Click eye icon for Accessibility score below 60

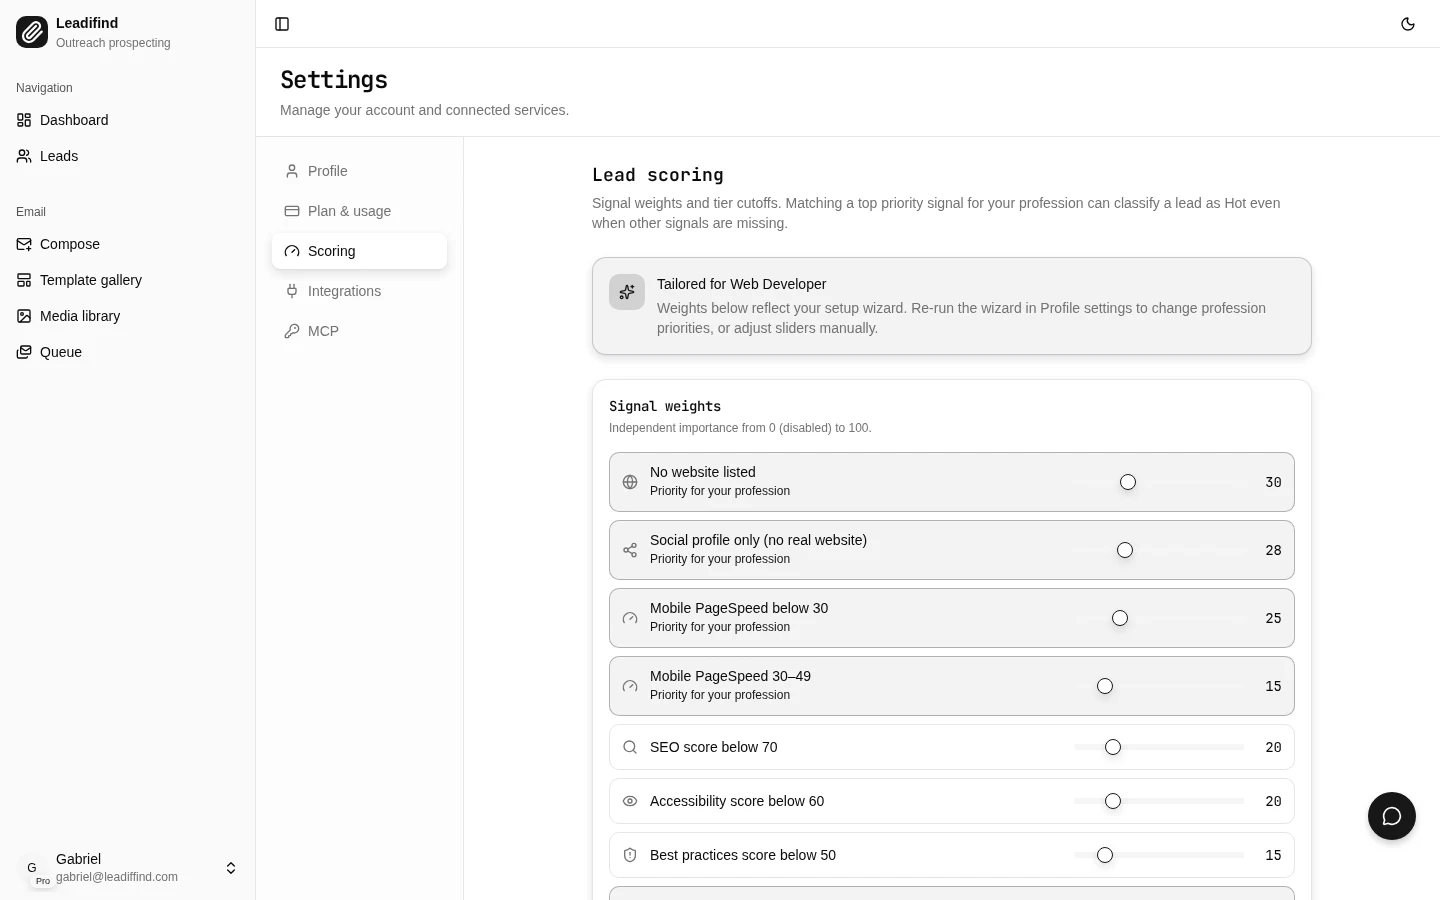pos(630,801)
